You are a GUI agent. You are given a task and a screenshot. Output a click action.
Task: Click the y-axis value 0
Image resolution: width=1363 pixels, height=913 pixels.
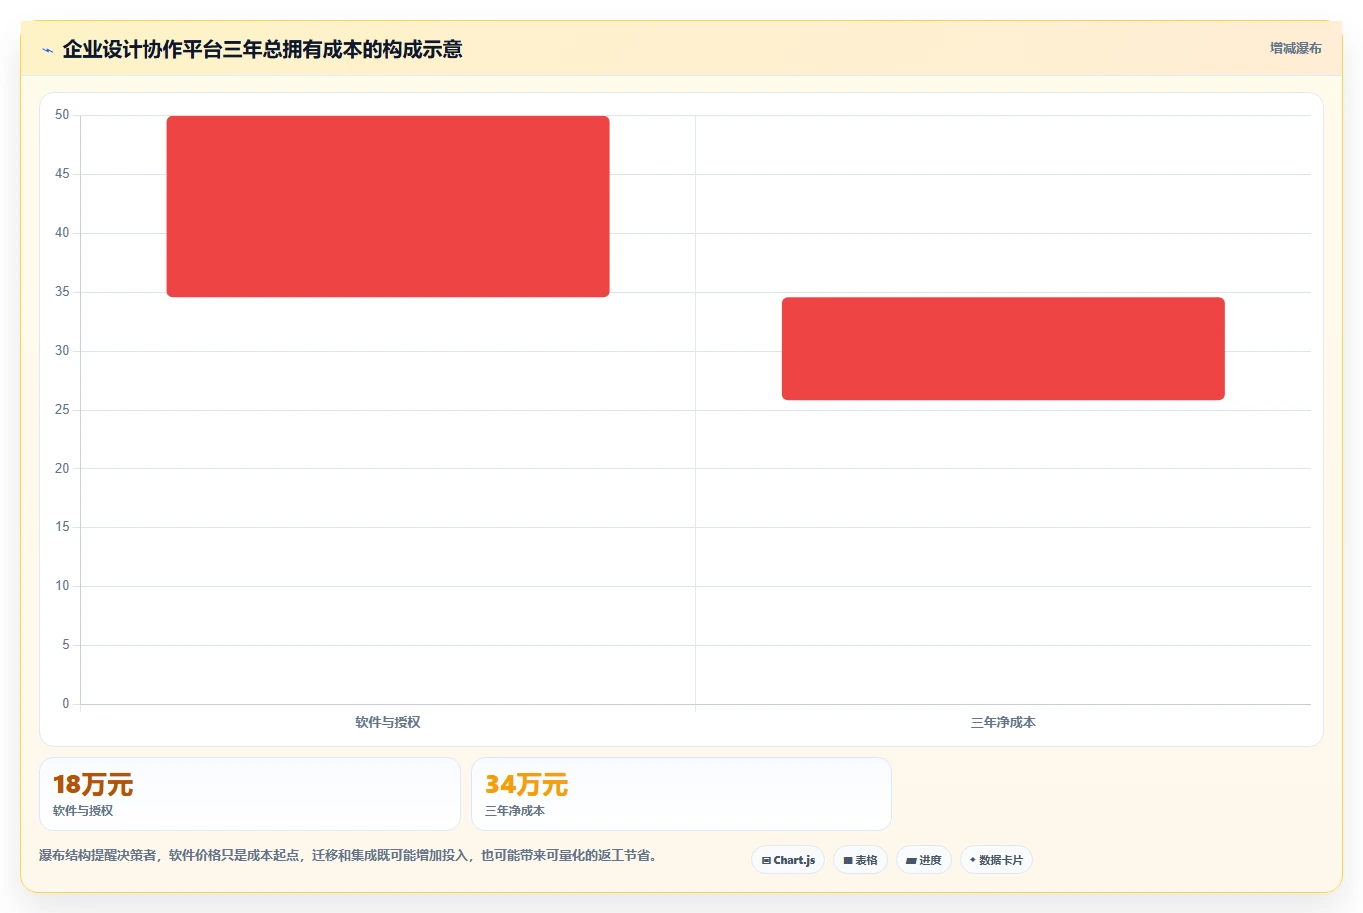66,704
